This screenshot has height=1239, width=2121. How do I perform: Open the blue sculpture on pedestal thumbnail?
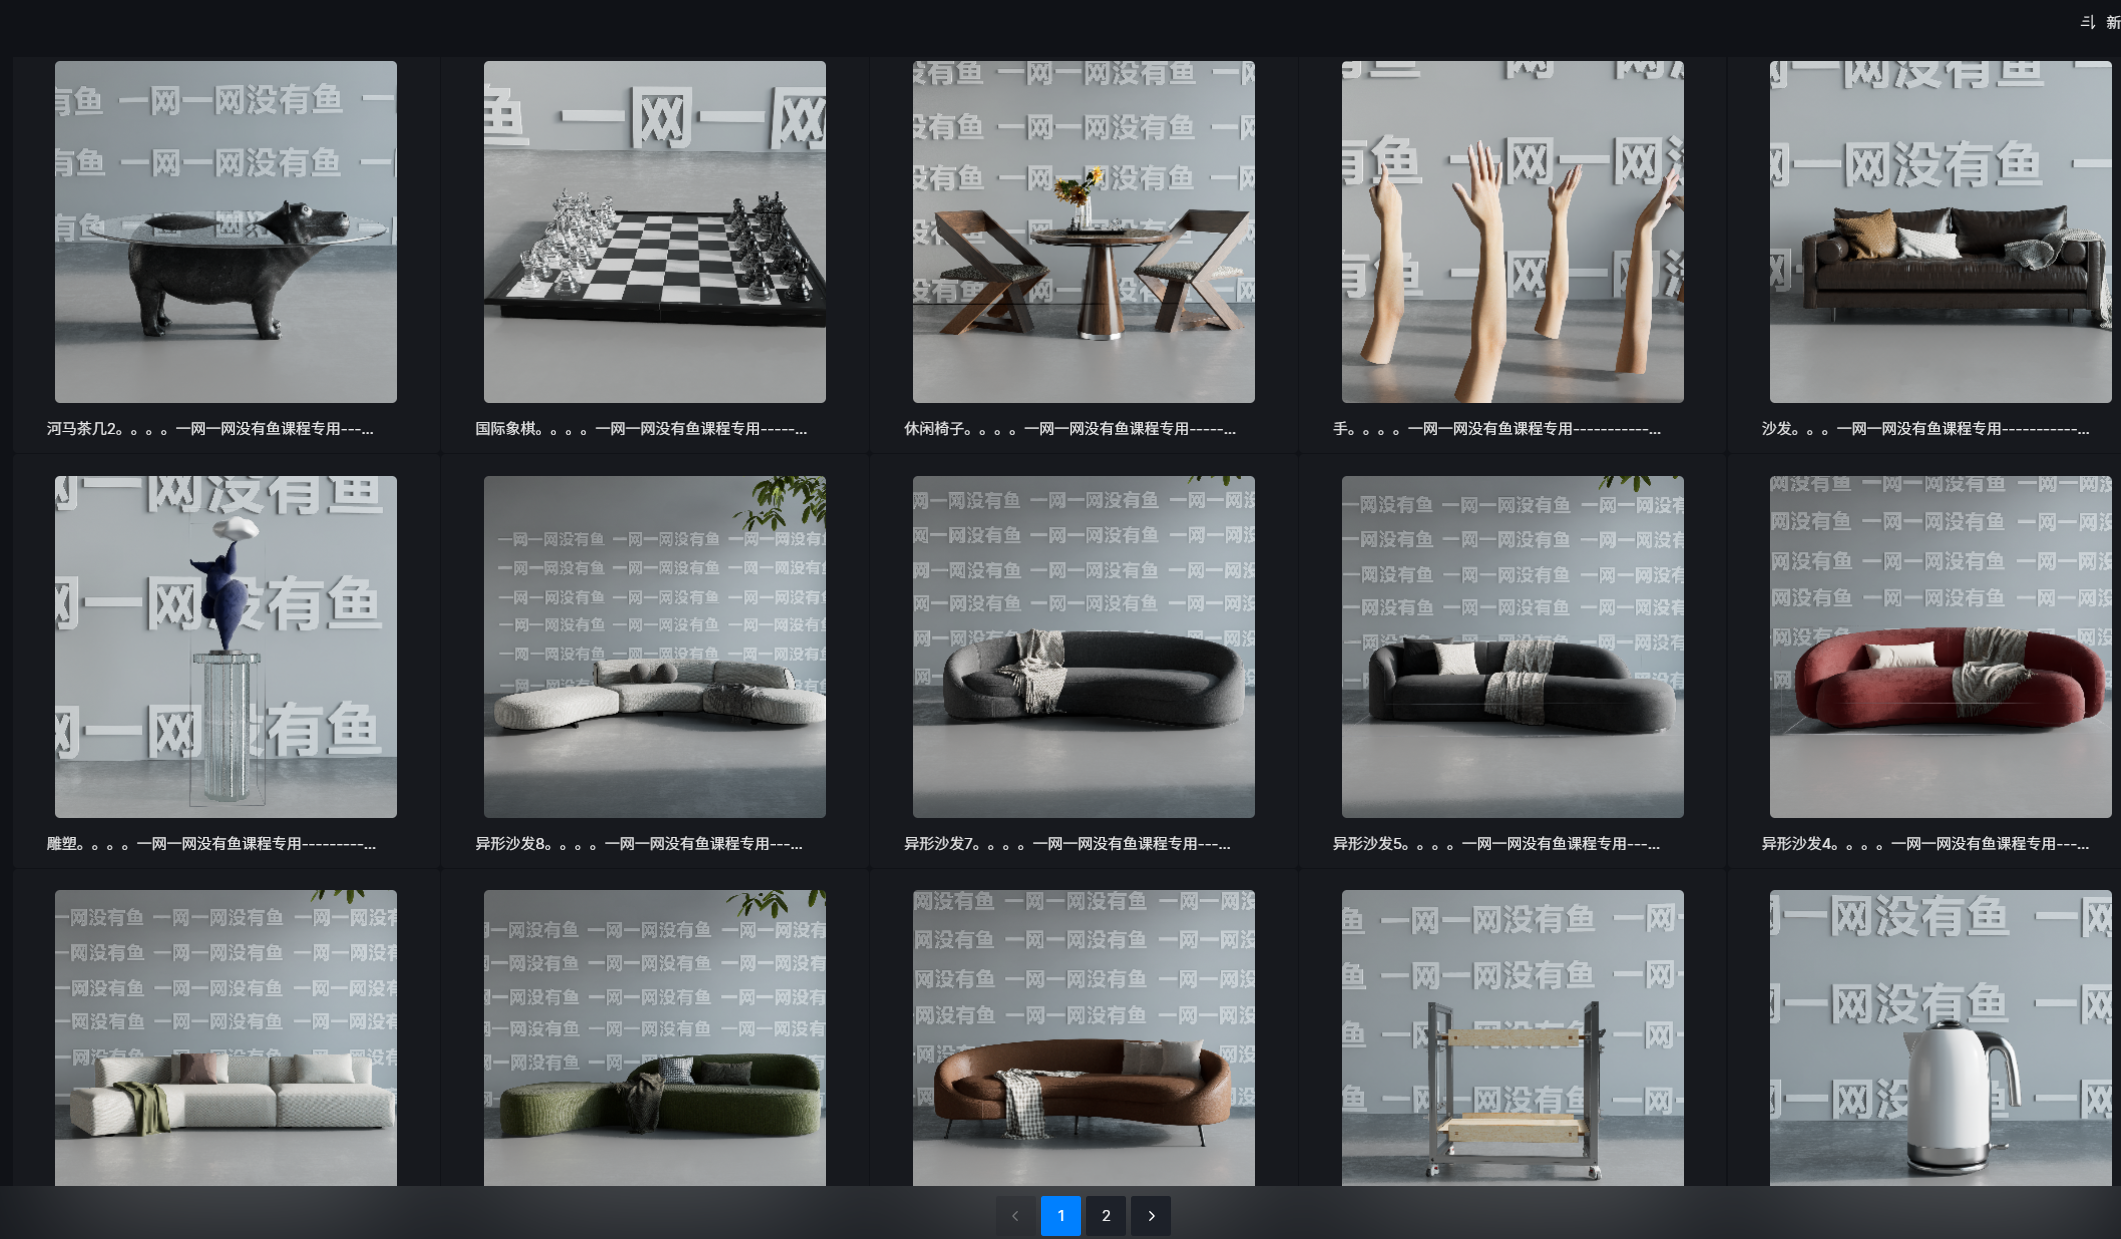click(226, 646)
